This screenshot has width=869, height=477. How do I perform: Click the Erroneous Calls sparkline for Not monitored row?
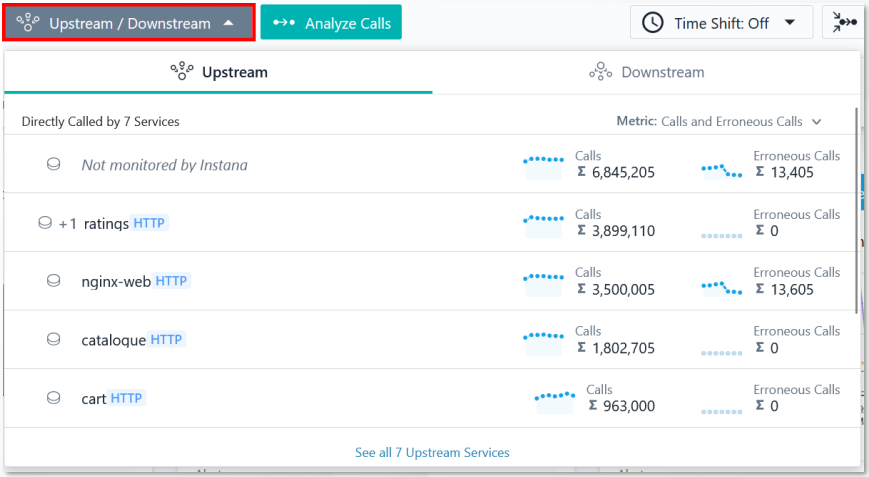[x=721, y=170]
